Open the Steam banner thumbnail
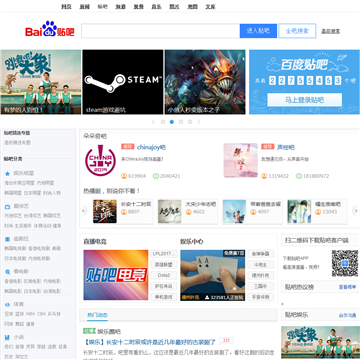Screen dimensions: 360x360 click(x=123, y=82)
